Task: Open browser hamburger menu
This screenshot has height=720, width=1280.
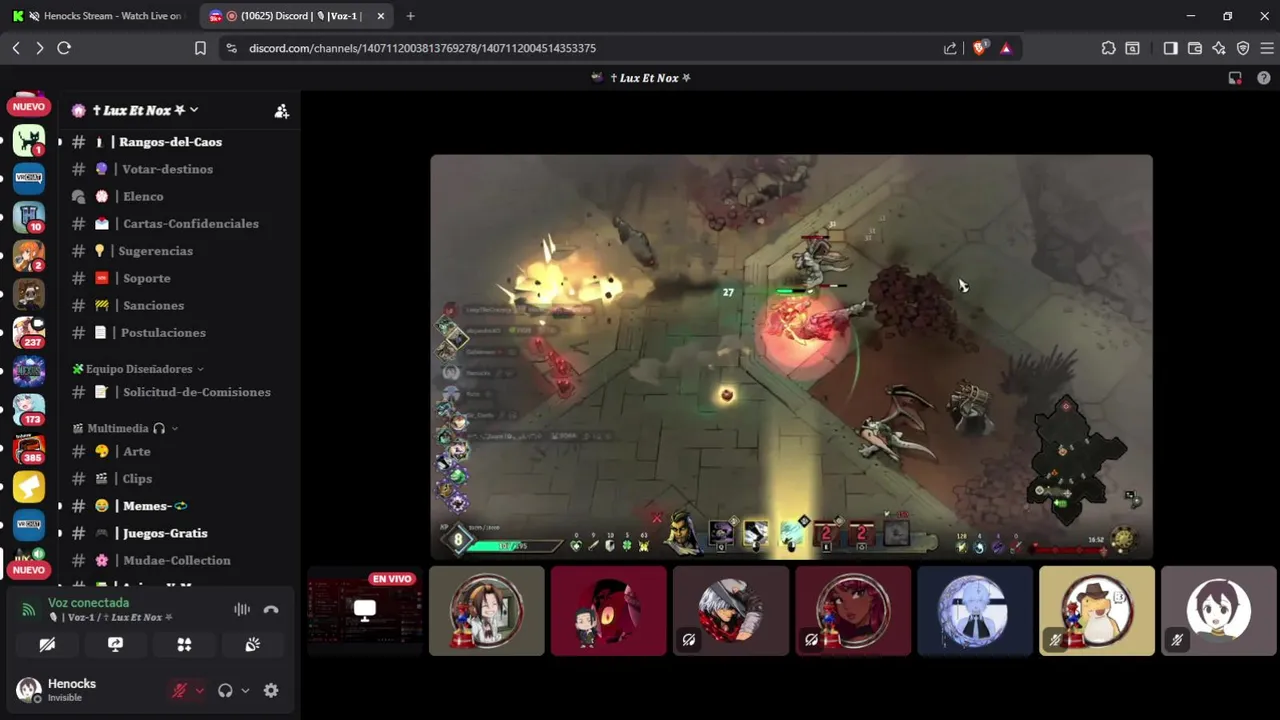Action: pyautogui.click(x=1267, y=48)
